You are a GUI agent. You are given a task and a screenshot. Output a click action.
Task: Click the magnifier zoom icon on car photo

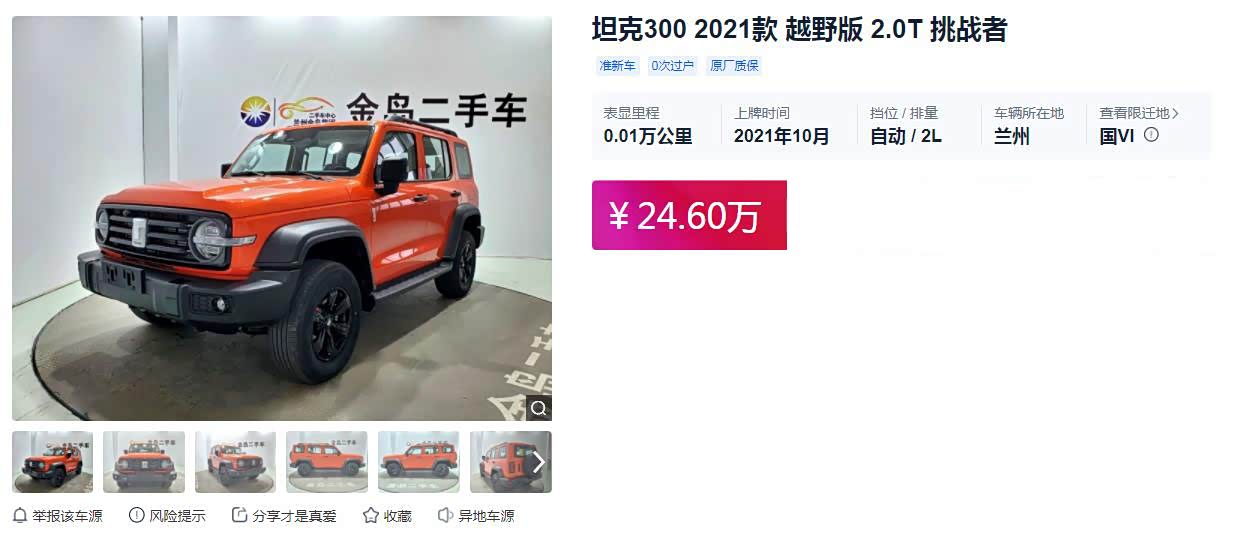(x=539, y=408)
